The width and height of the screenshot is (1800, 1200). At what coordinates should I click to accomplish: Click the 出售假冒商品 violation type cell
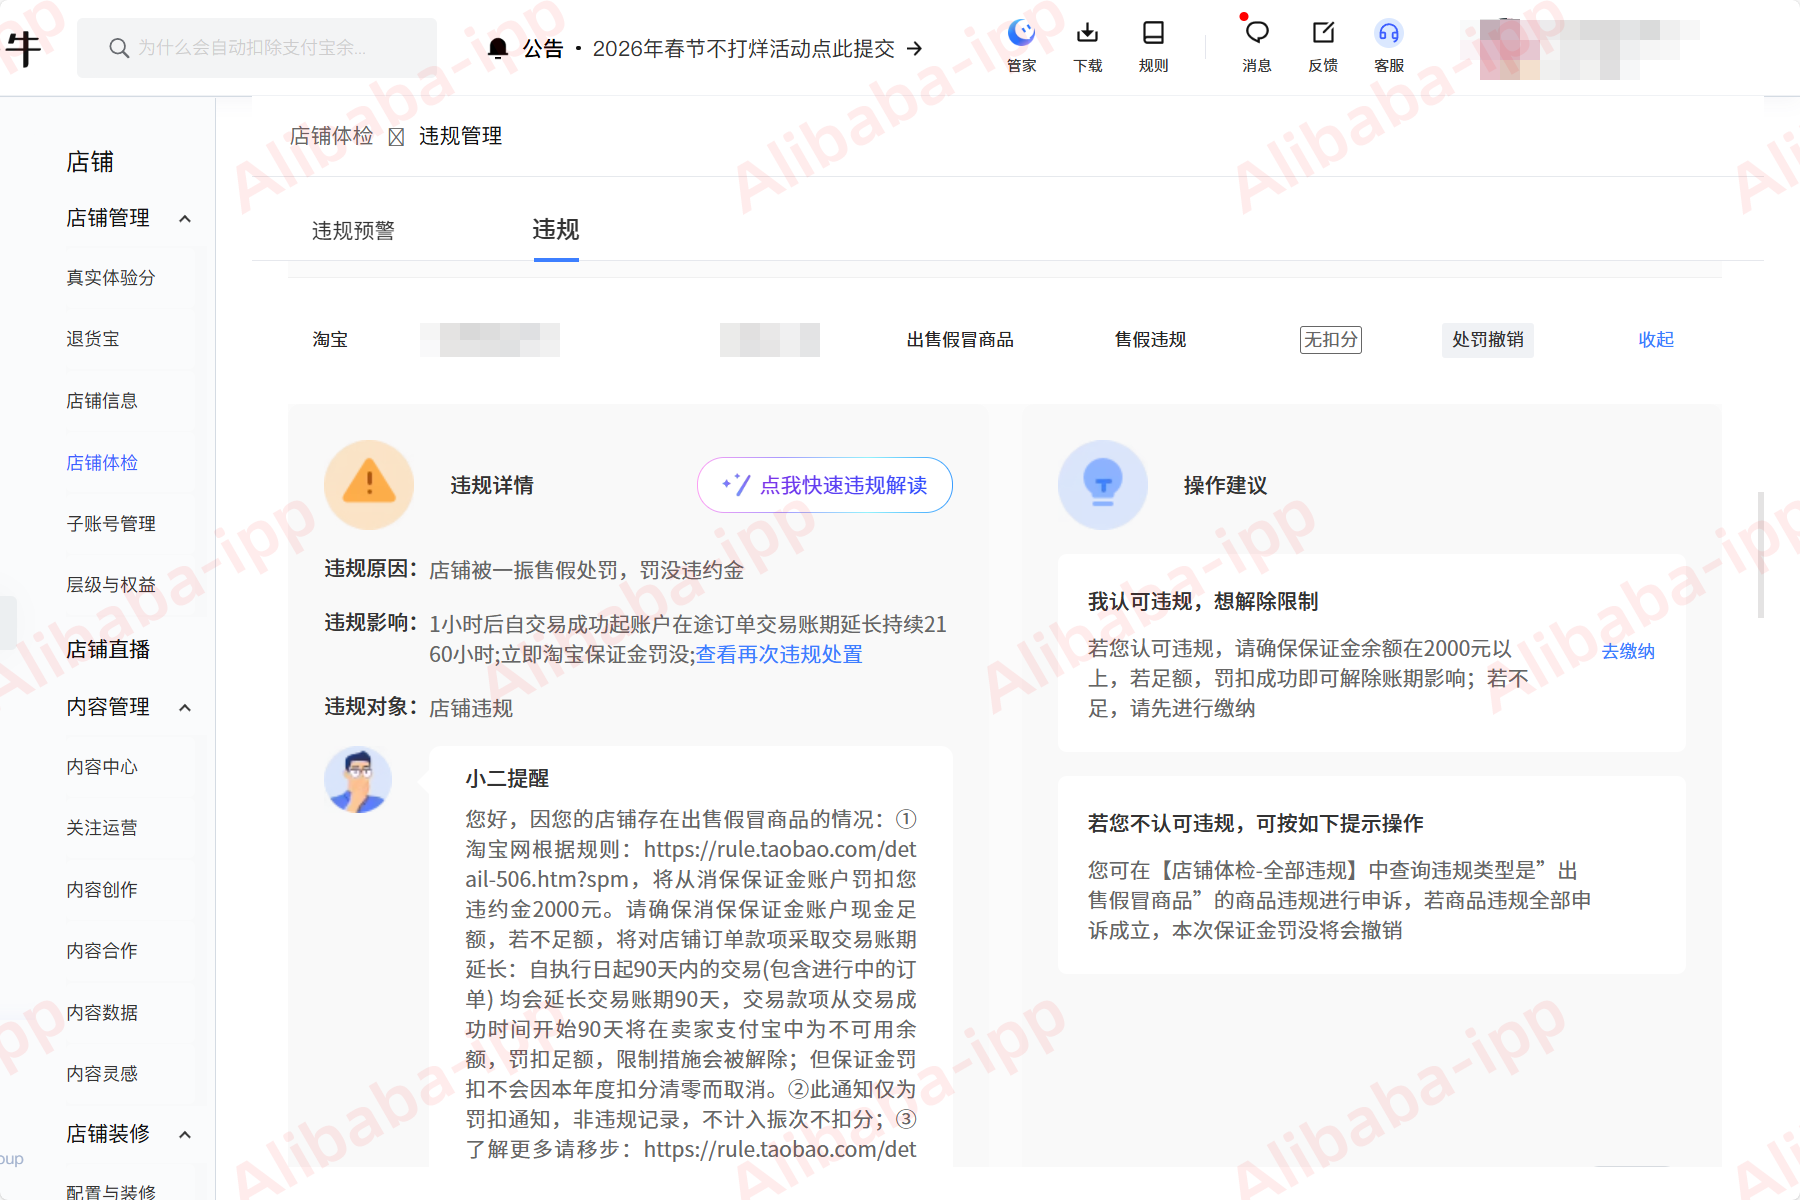960,340
